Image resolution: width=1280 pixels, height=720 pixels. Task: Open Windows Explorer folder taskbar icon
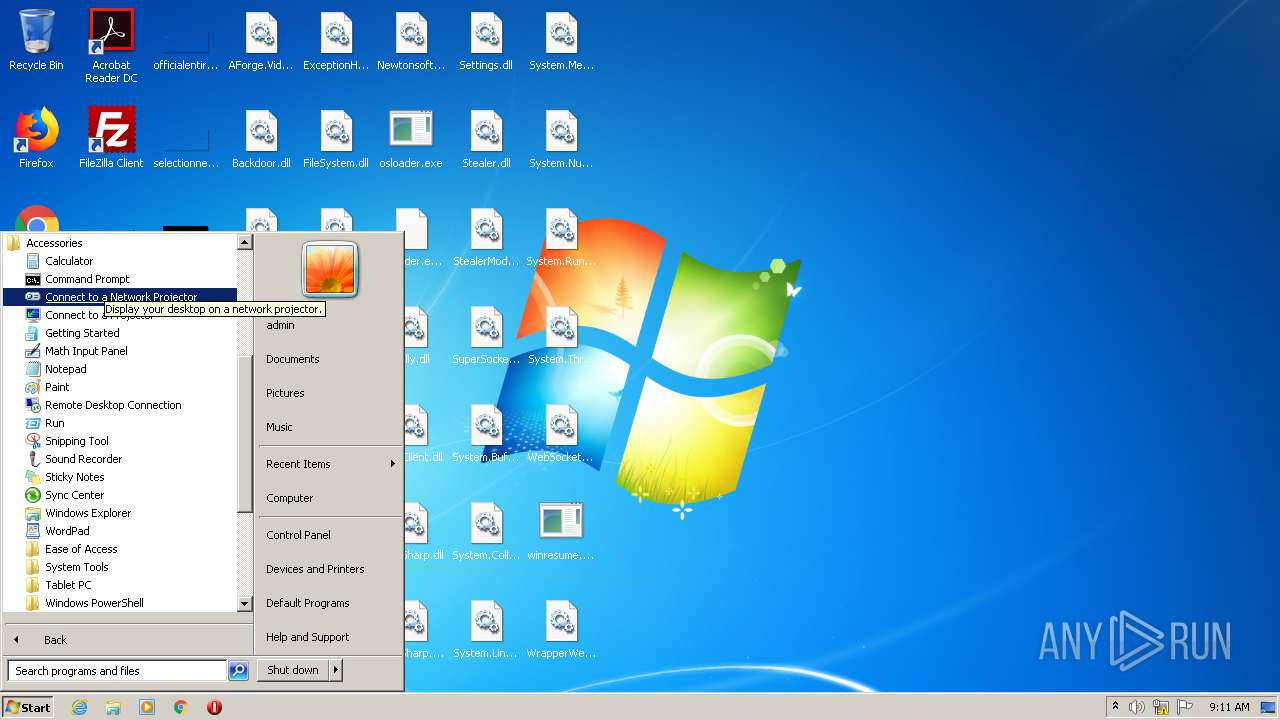[x=113, y=707]
